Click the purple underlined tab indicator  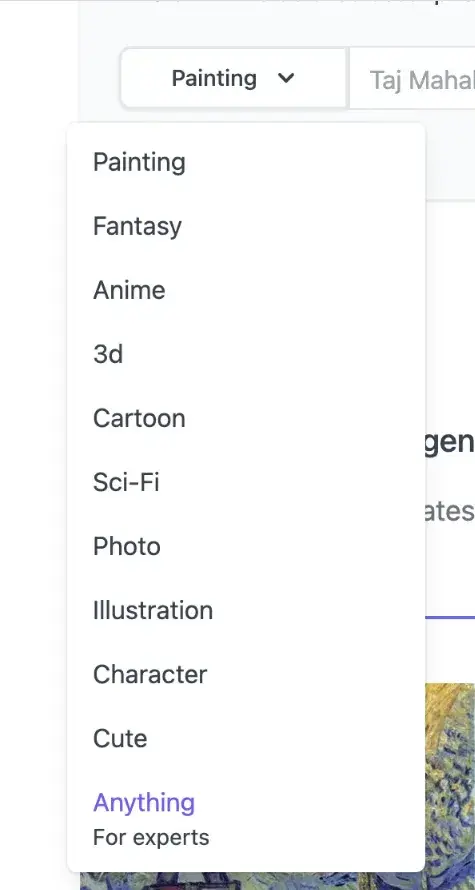coord(450,617)
